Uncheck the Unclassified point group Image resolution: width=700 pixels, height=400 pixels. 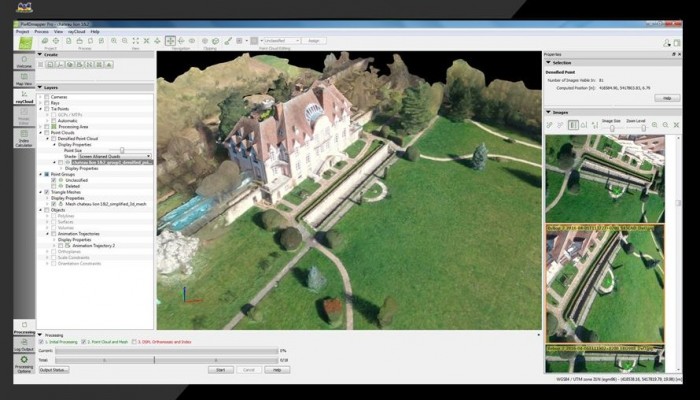pyautogui.click(x=54, y=180)
